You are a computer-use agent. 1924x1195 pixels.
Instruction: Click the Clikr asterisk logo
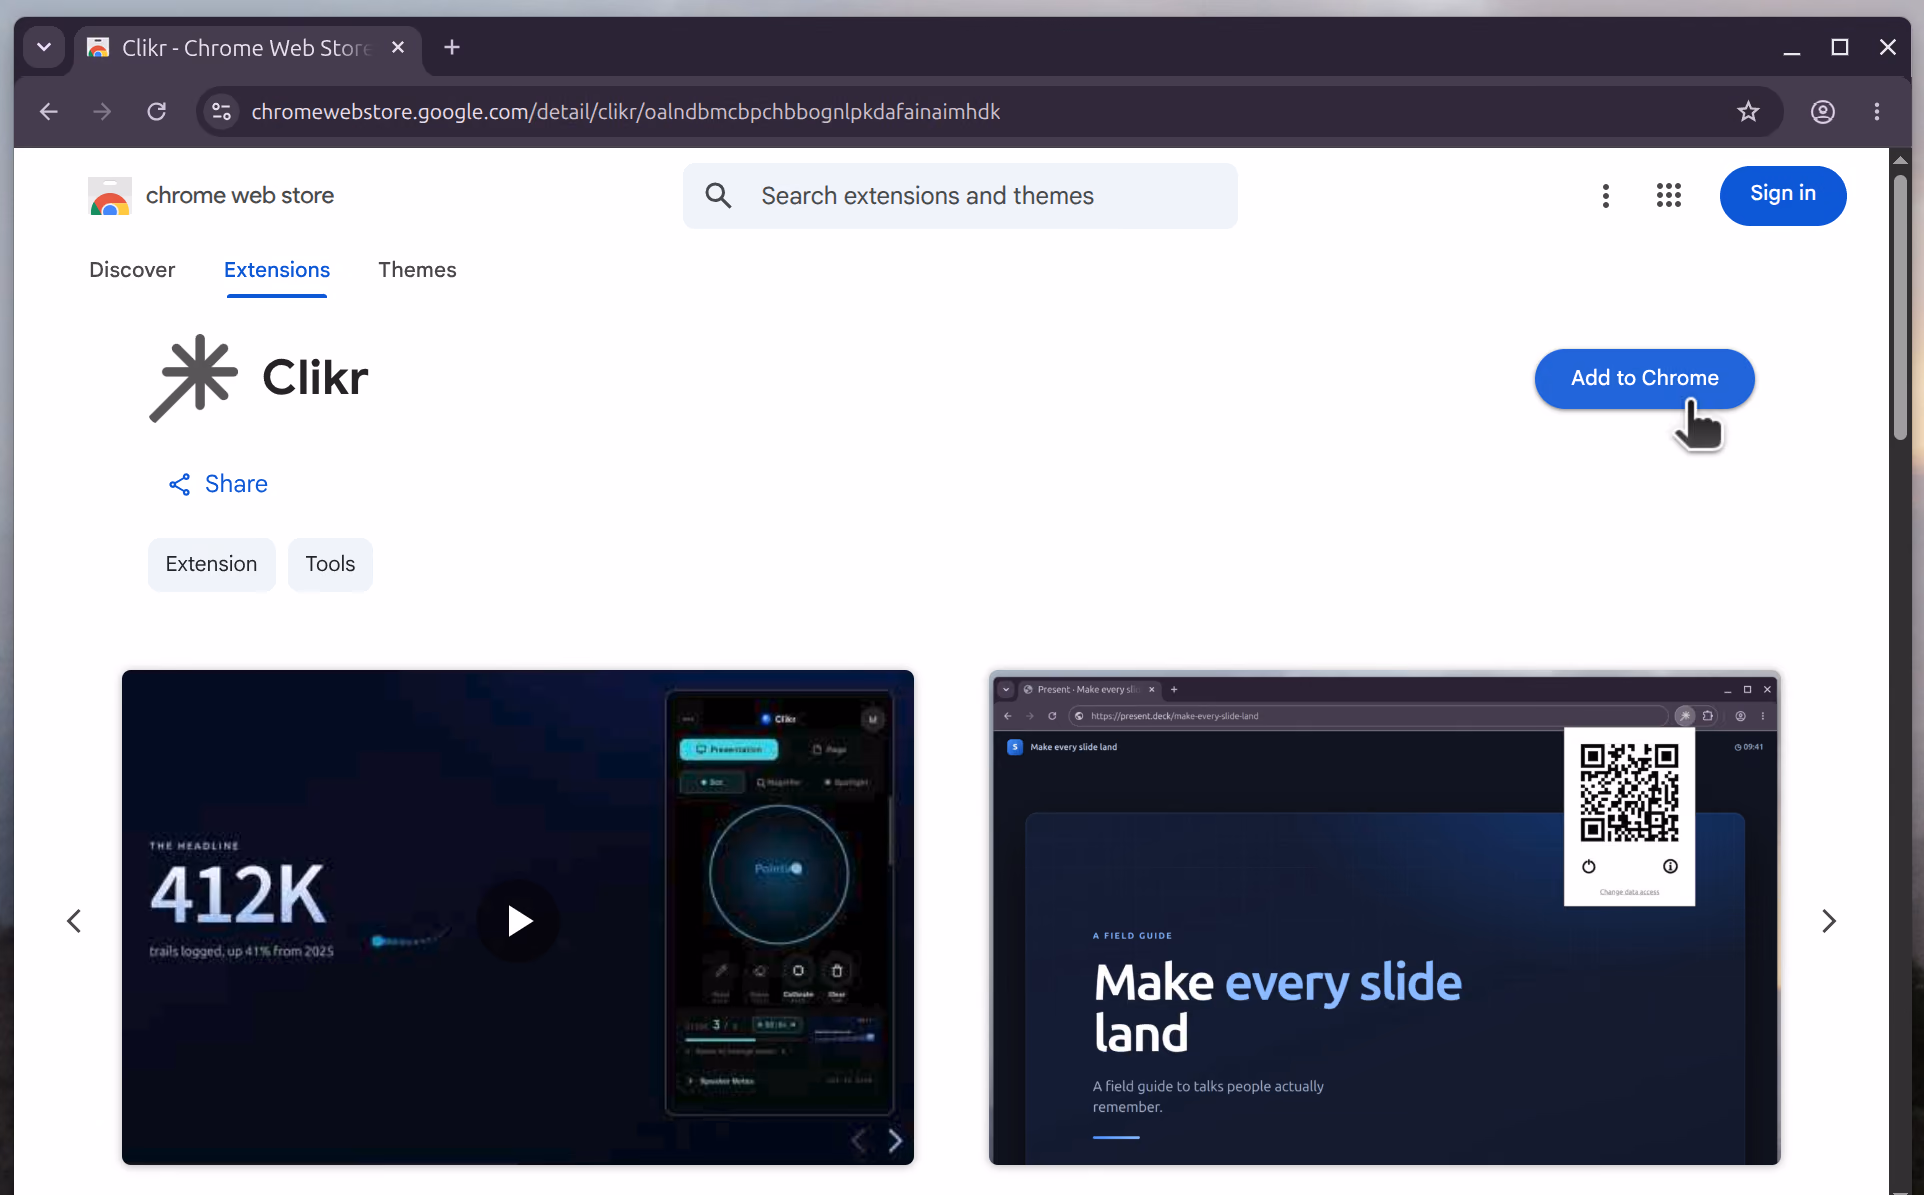point(194,378)
